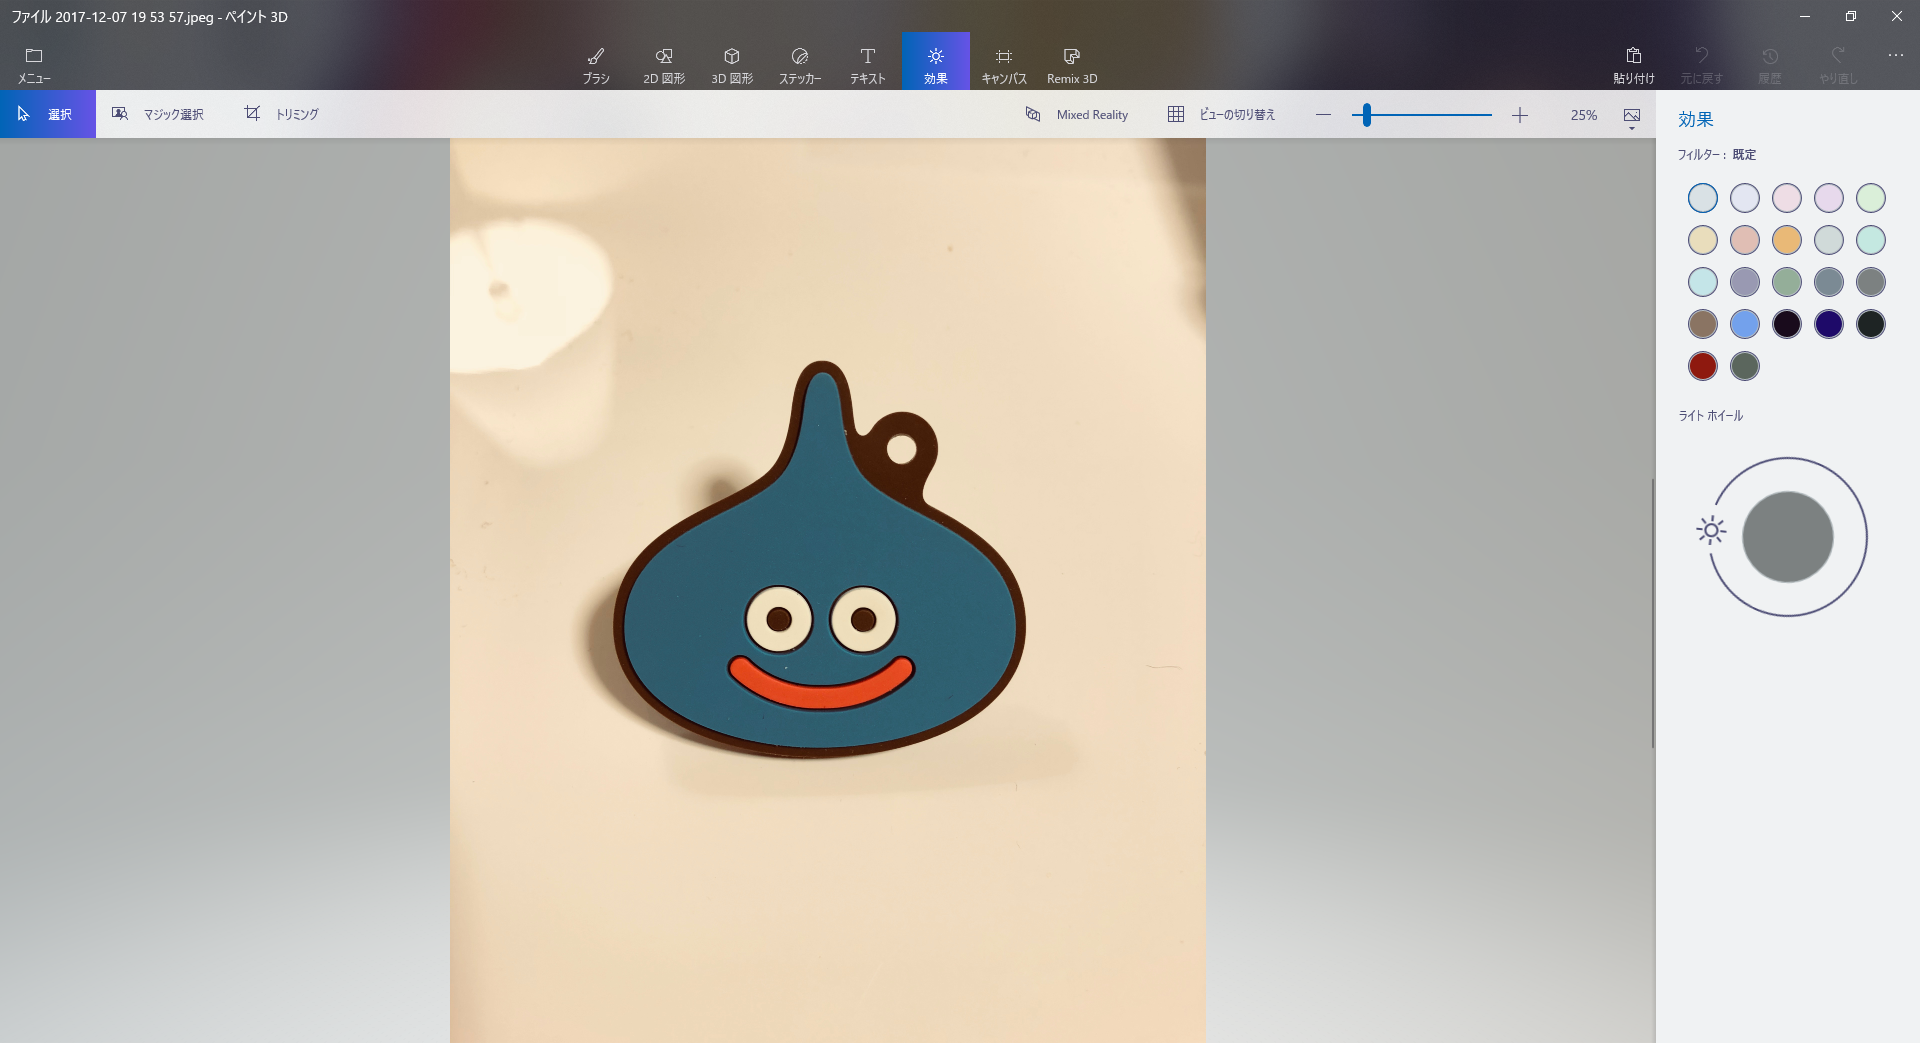1920x1043 pixels.
Task: Open the 3D 図形 shapes tool
Action: pyautogui.click(x=732, y=64)
